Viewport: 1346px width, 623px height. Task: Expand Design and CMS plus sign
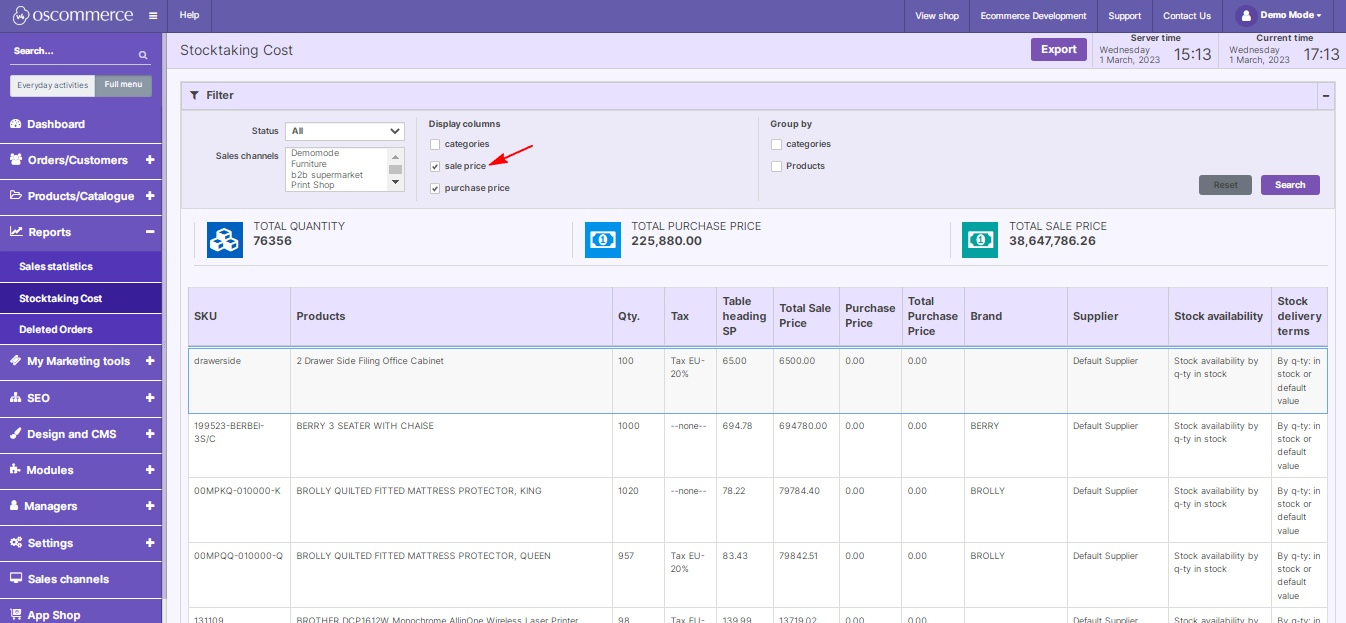[150, 434]
